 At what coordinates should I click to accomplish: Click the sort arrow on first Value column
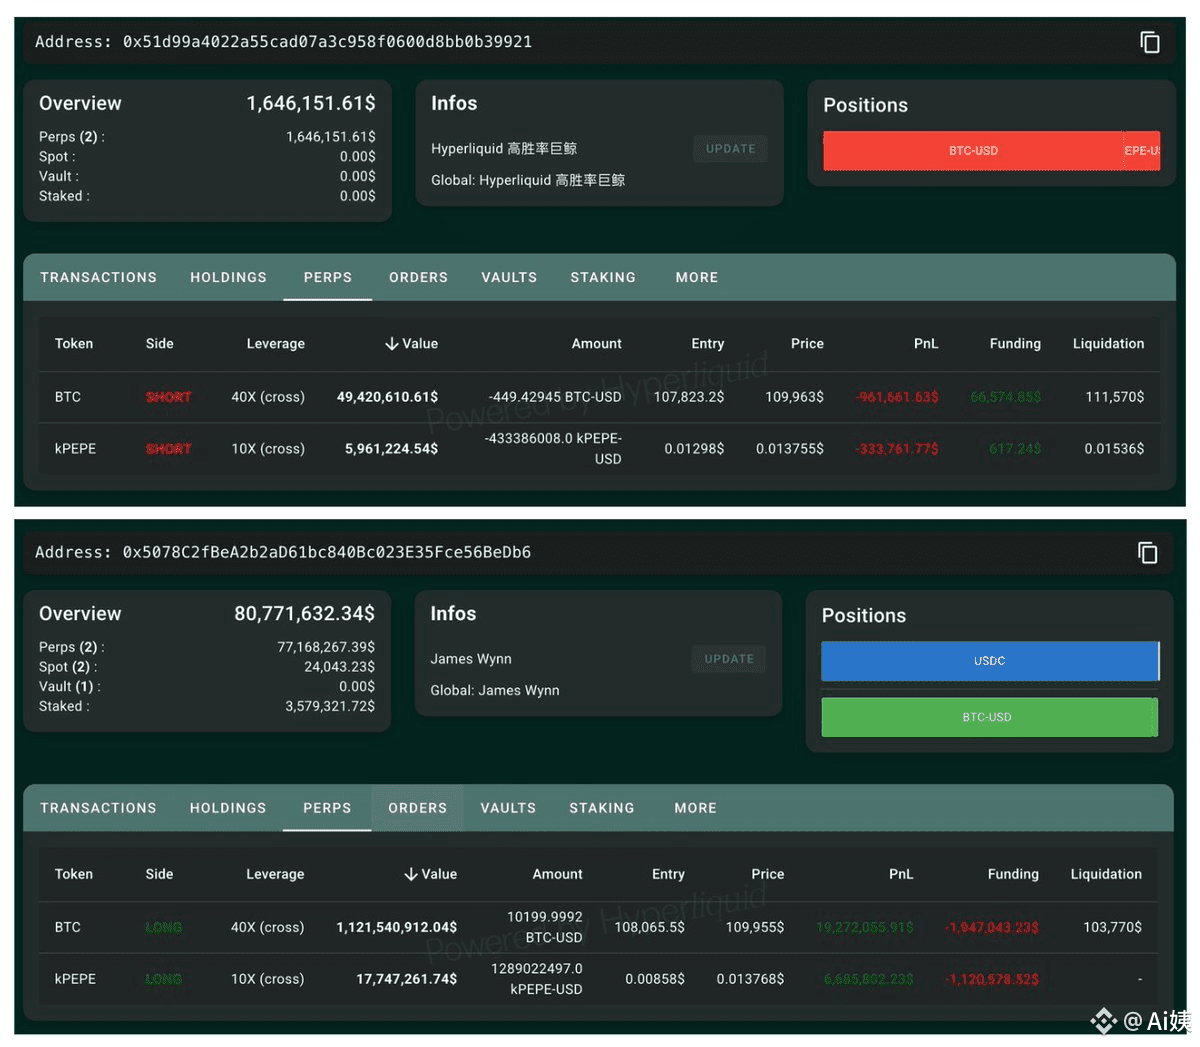(391, 343)
